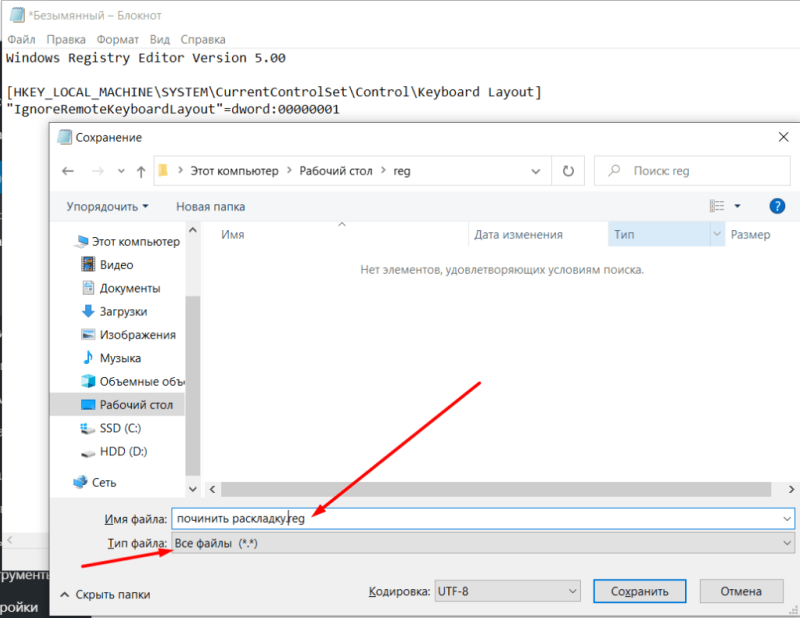Sort by 'Размер' column header
This screenshot has height=618, width=800.
coord(751,235)
